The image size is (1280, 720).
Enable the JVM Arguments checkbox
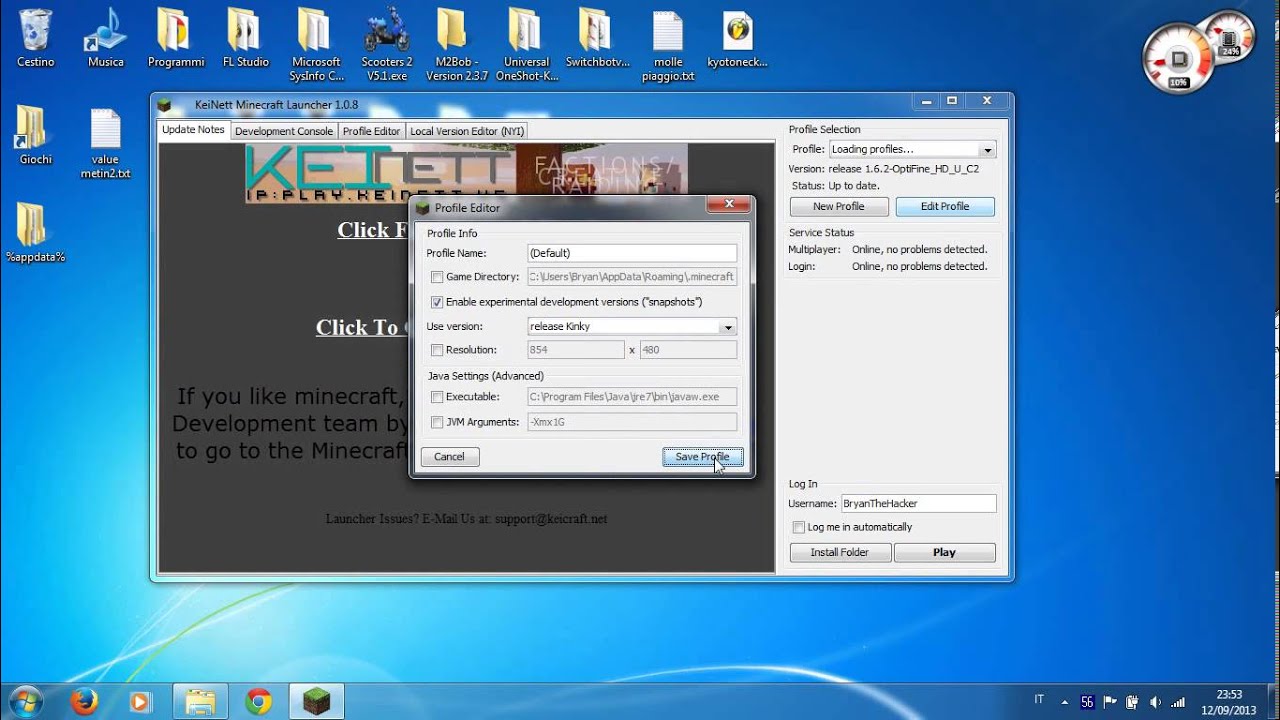pos(437,422)
